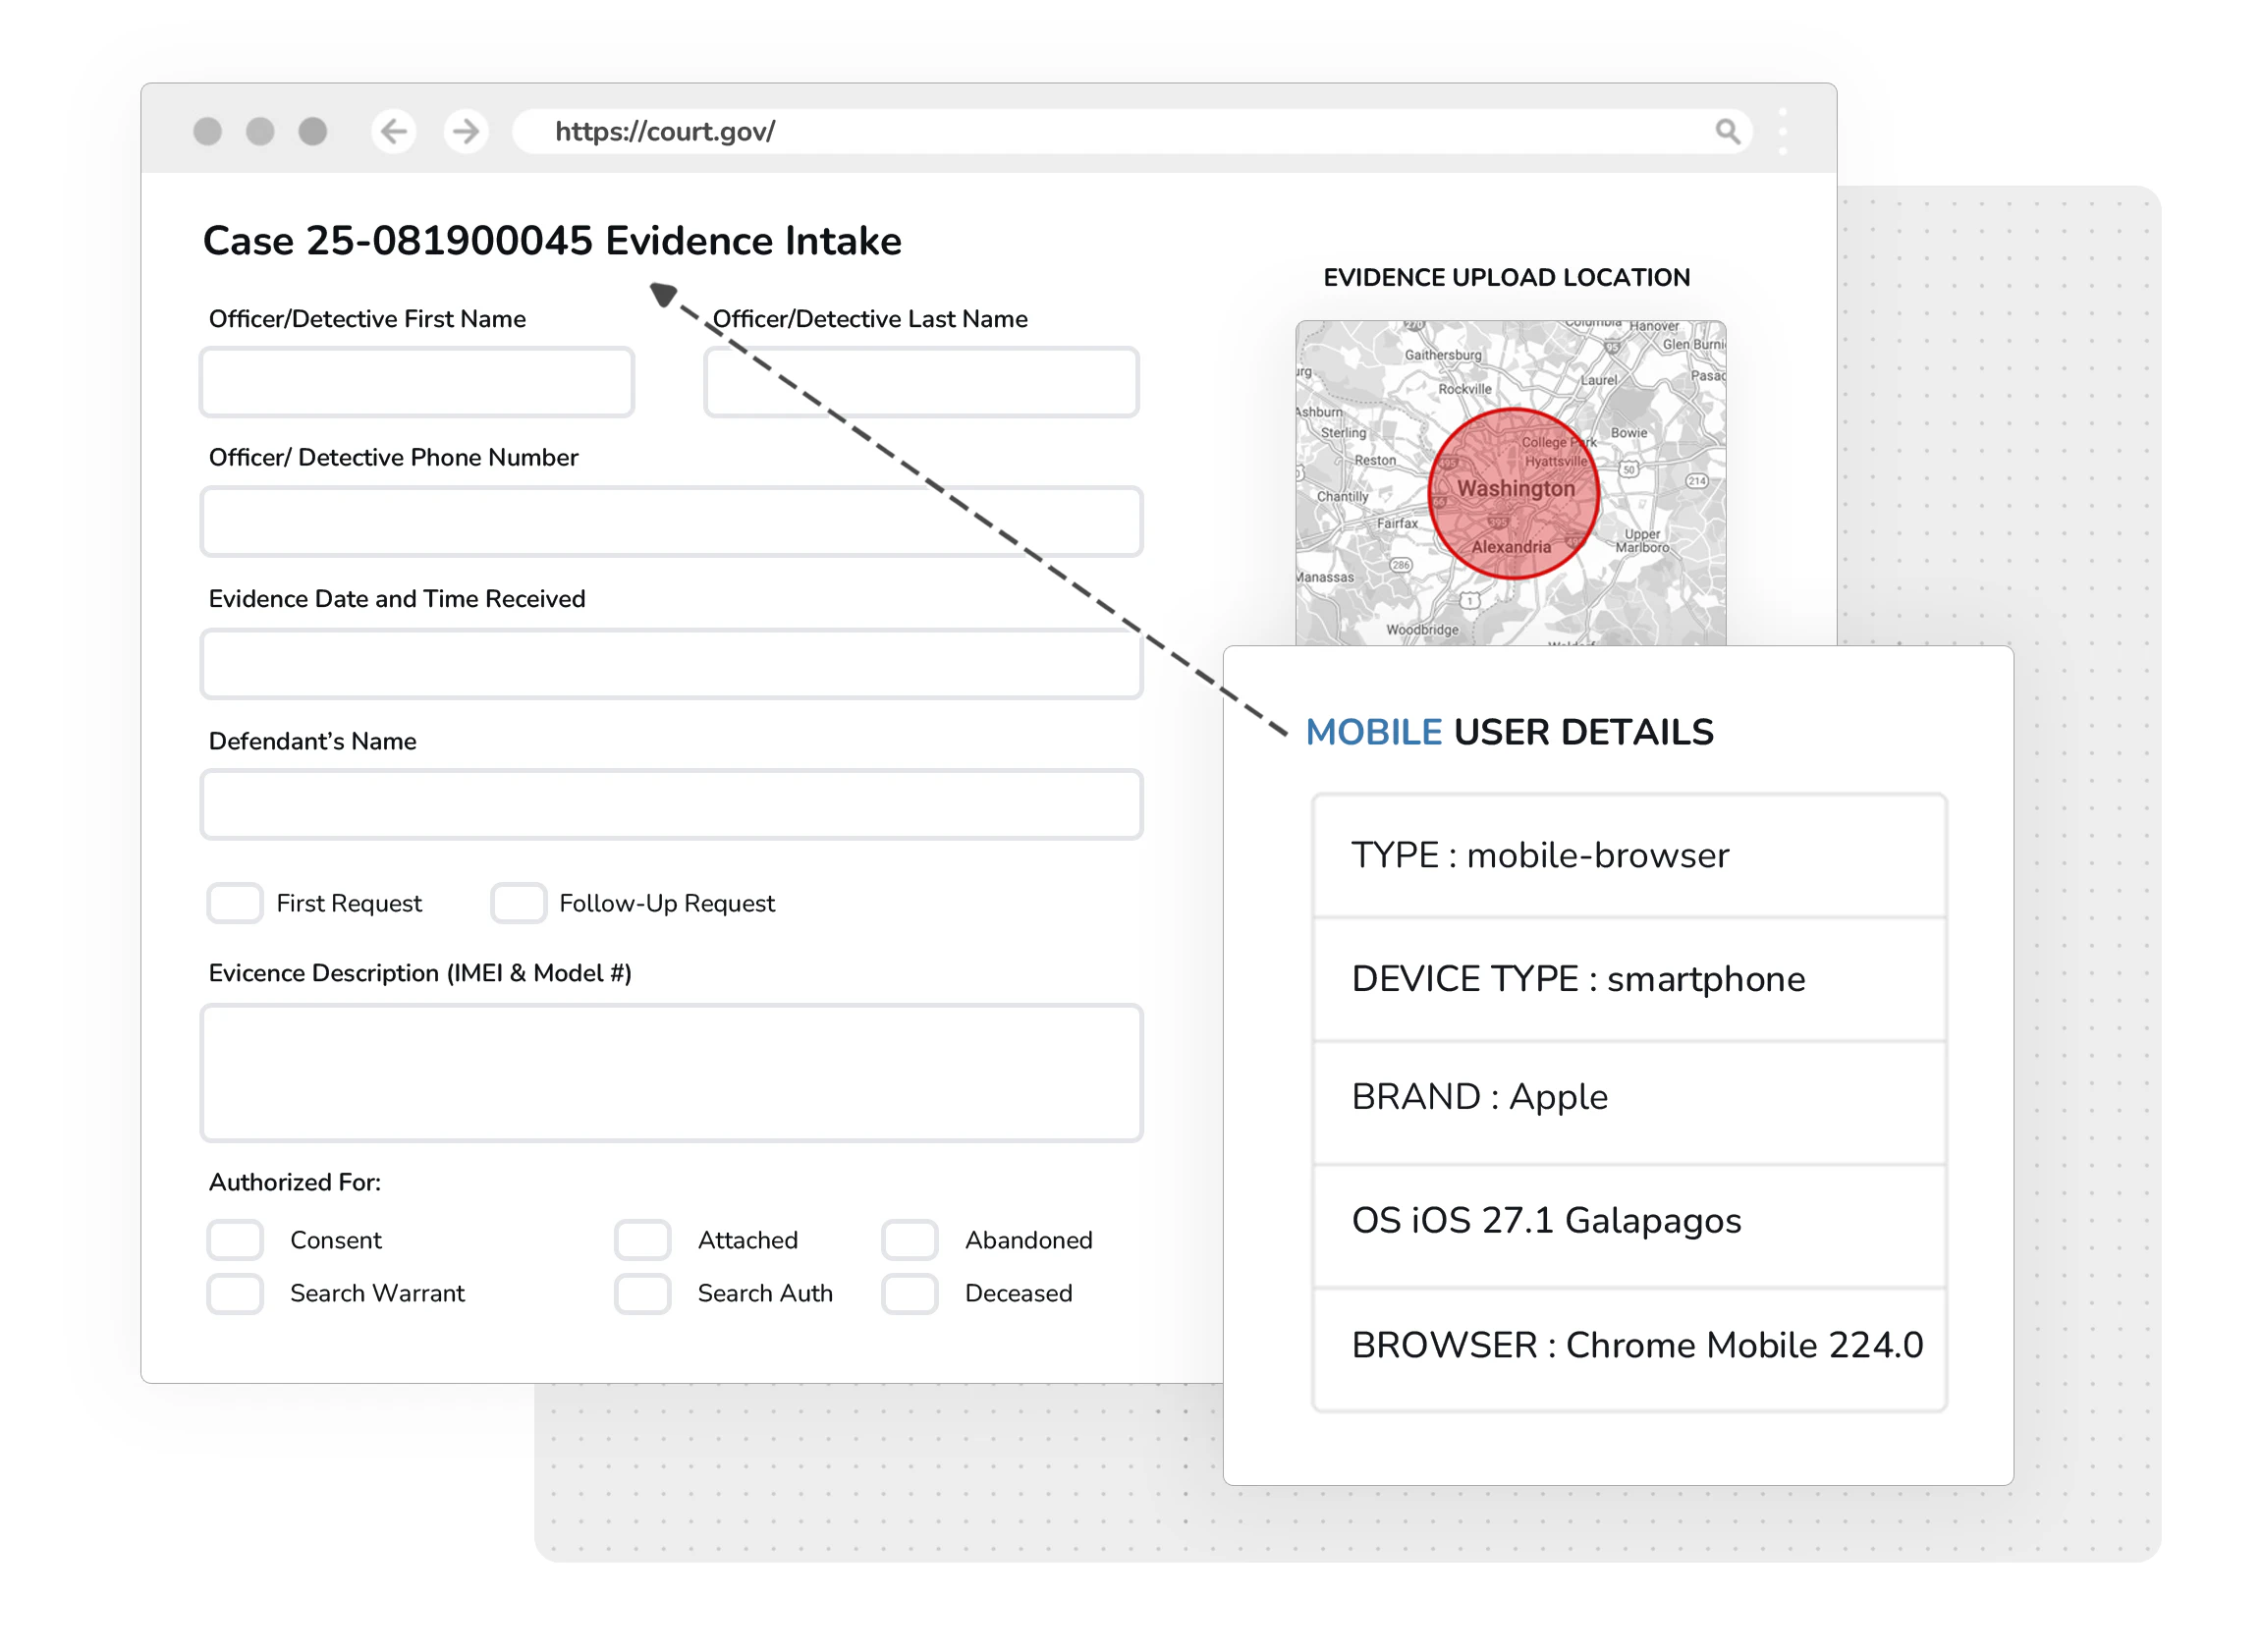The width and height of the screenshot is (2263, 1652).
Task: Click the search magnifier icon
Action: pos(1727,131)
